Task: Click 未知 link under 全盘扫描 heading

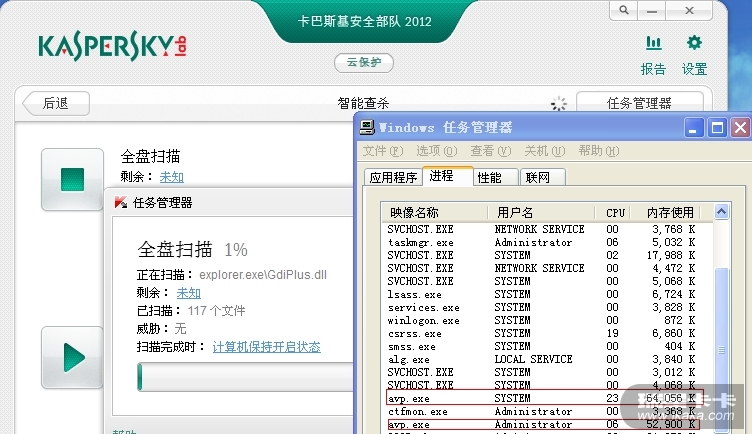Action: coord(172,177)
